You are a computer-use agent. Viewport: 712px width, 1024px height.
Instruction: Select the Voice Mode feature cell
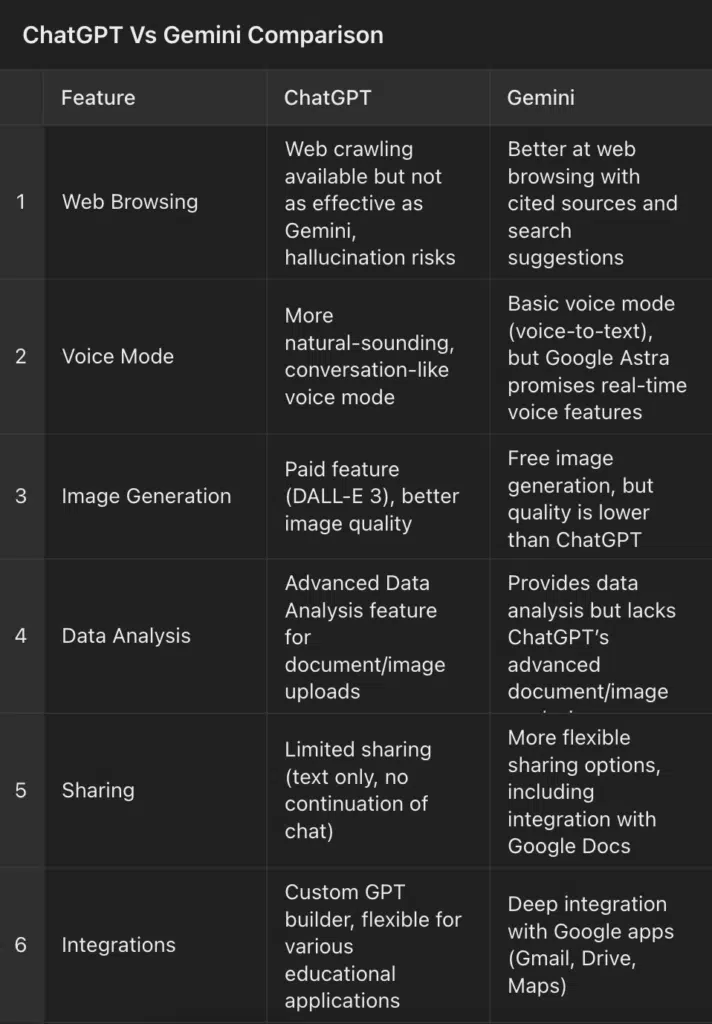(118, 356)
